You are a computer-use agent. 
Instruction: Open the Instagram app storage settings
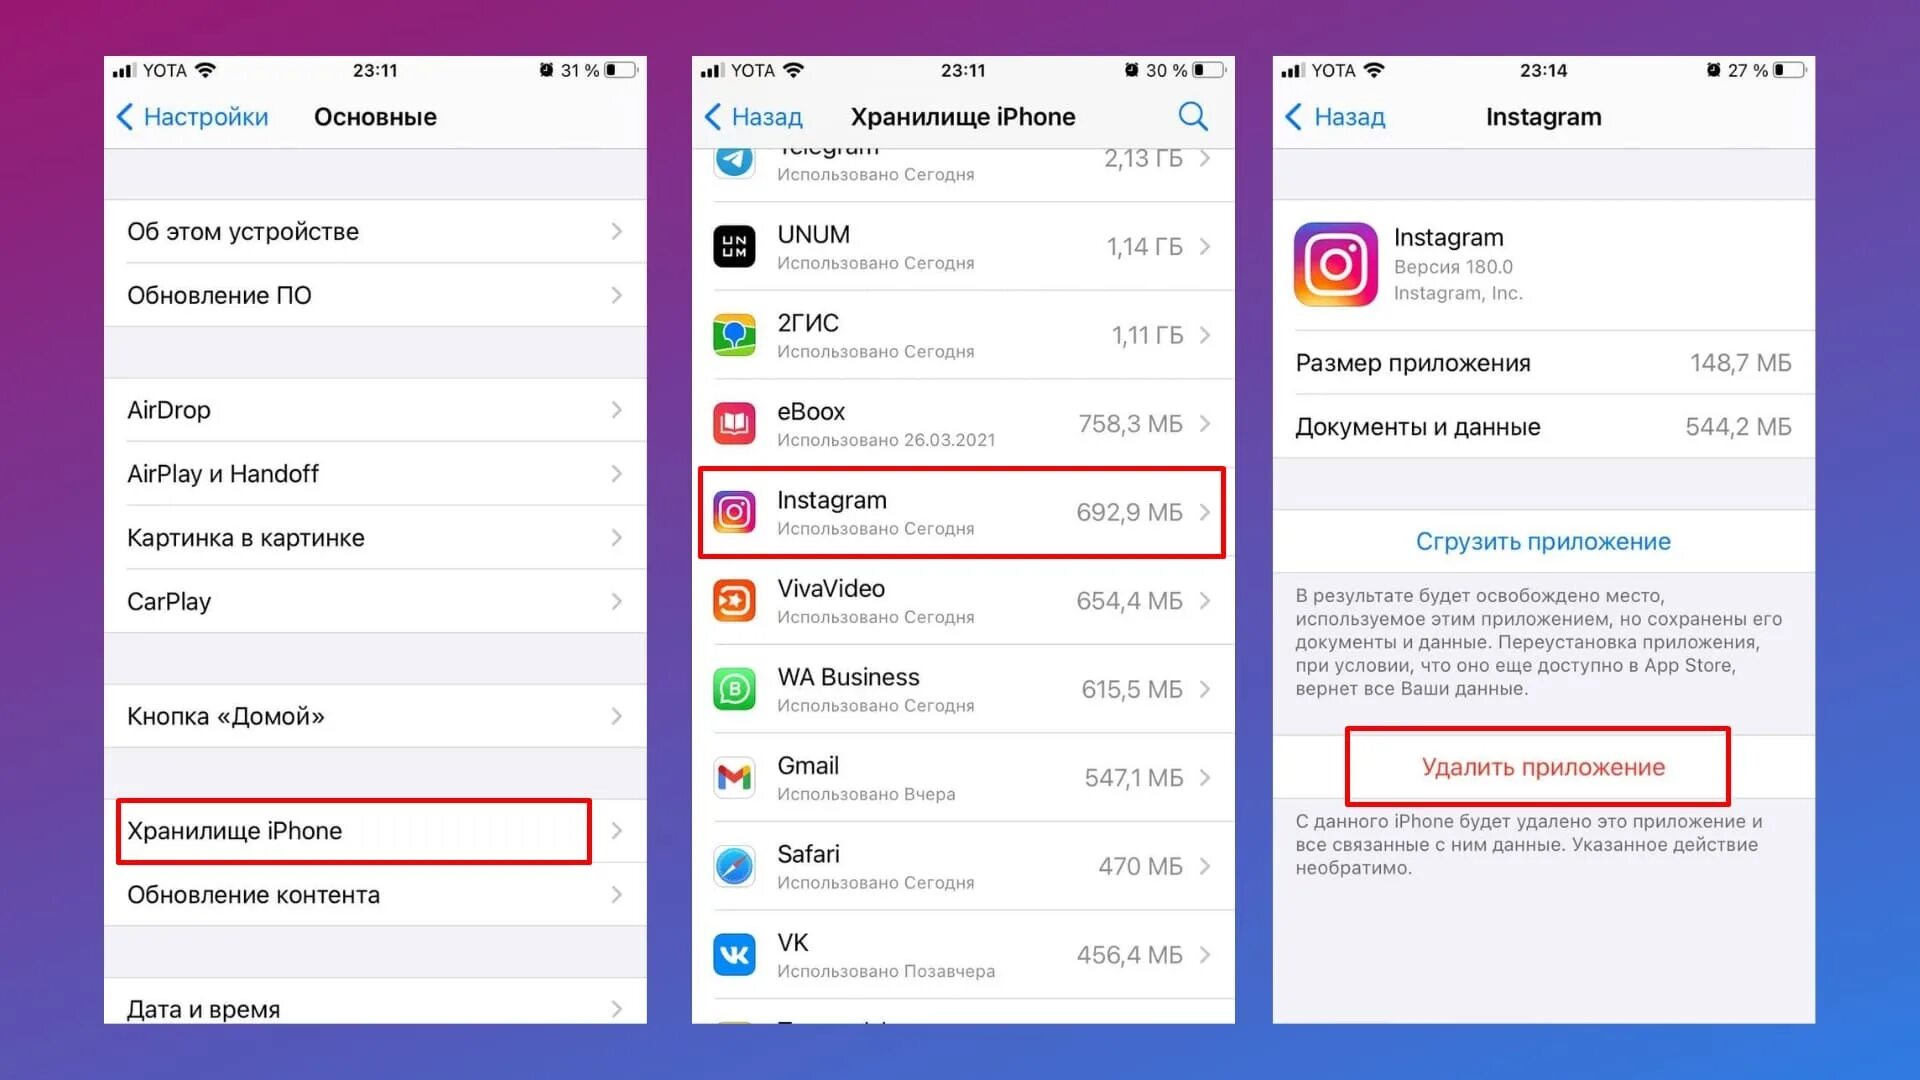[x=960, y=512]
